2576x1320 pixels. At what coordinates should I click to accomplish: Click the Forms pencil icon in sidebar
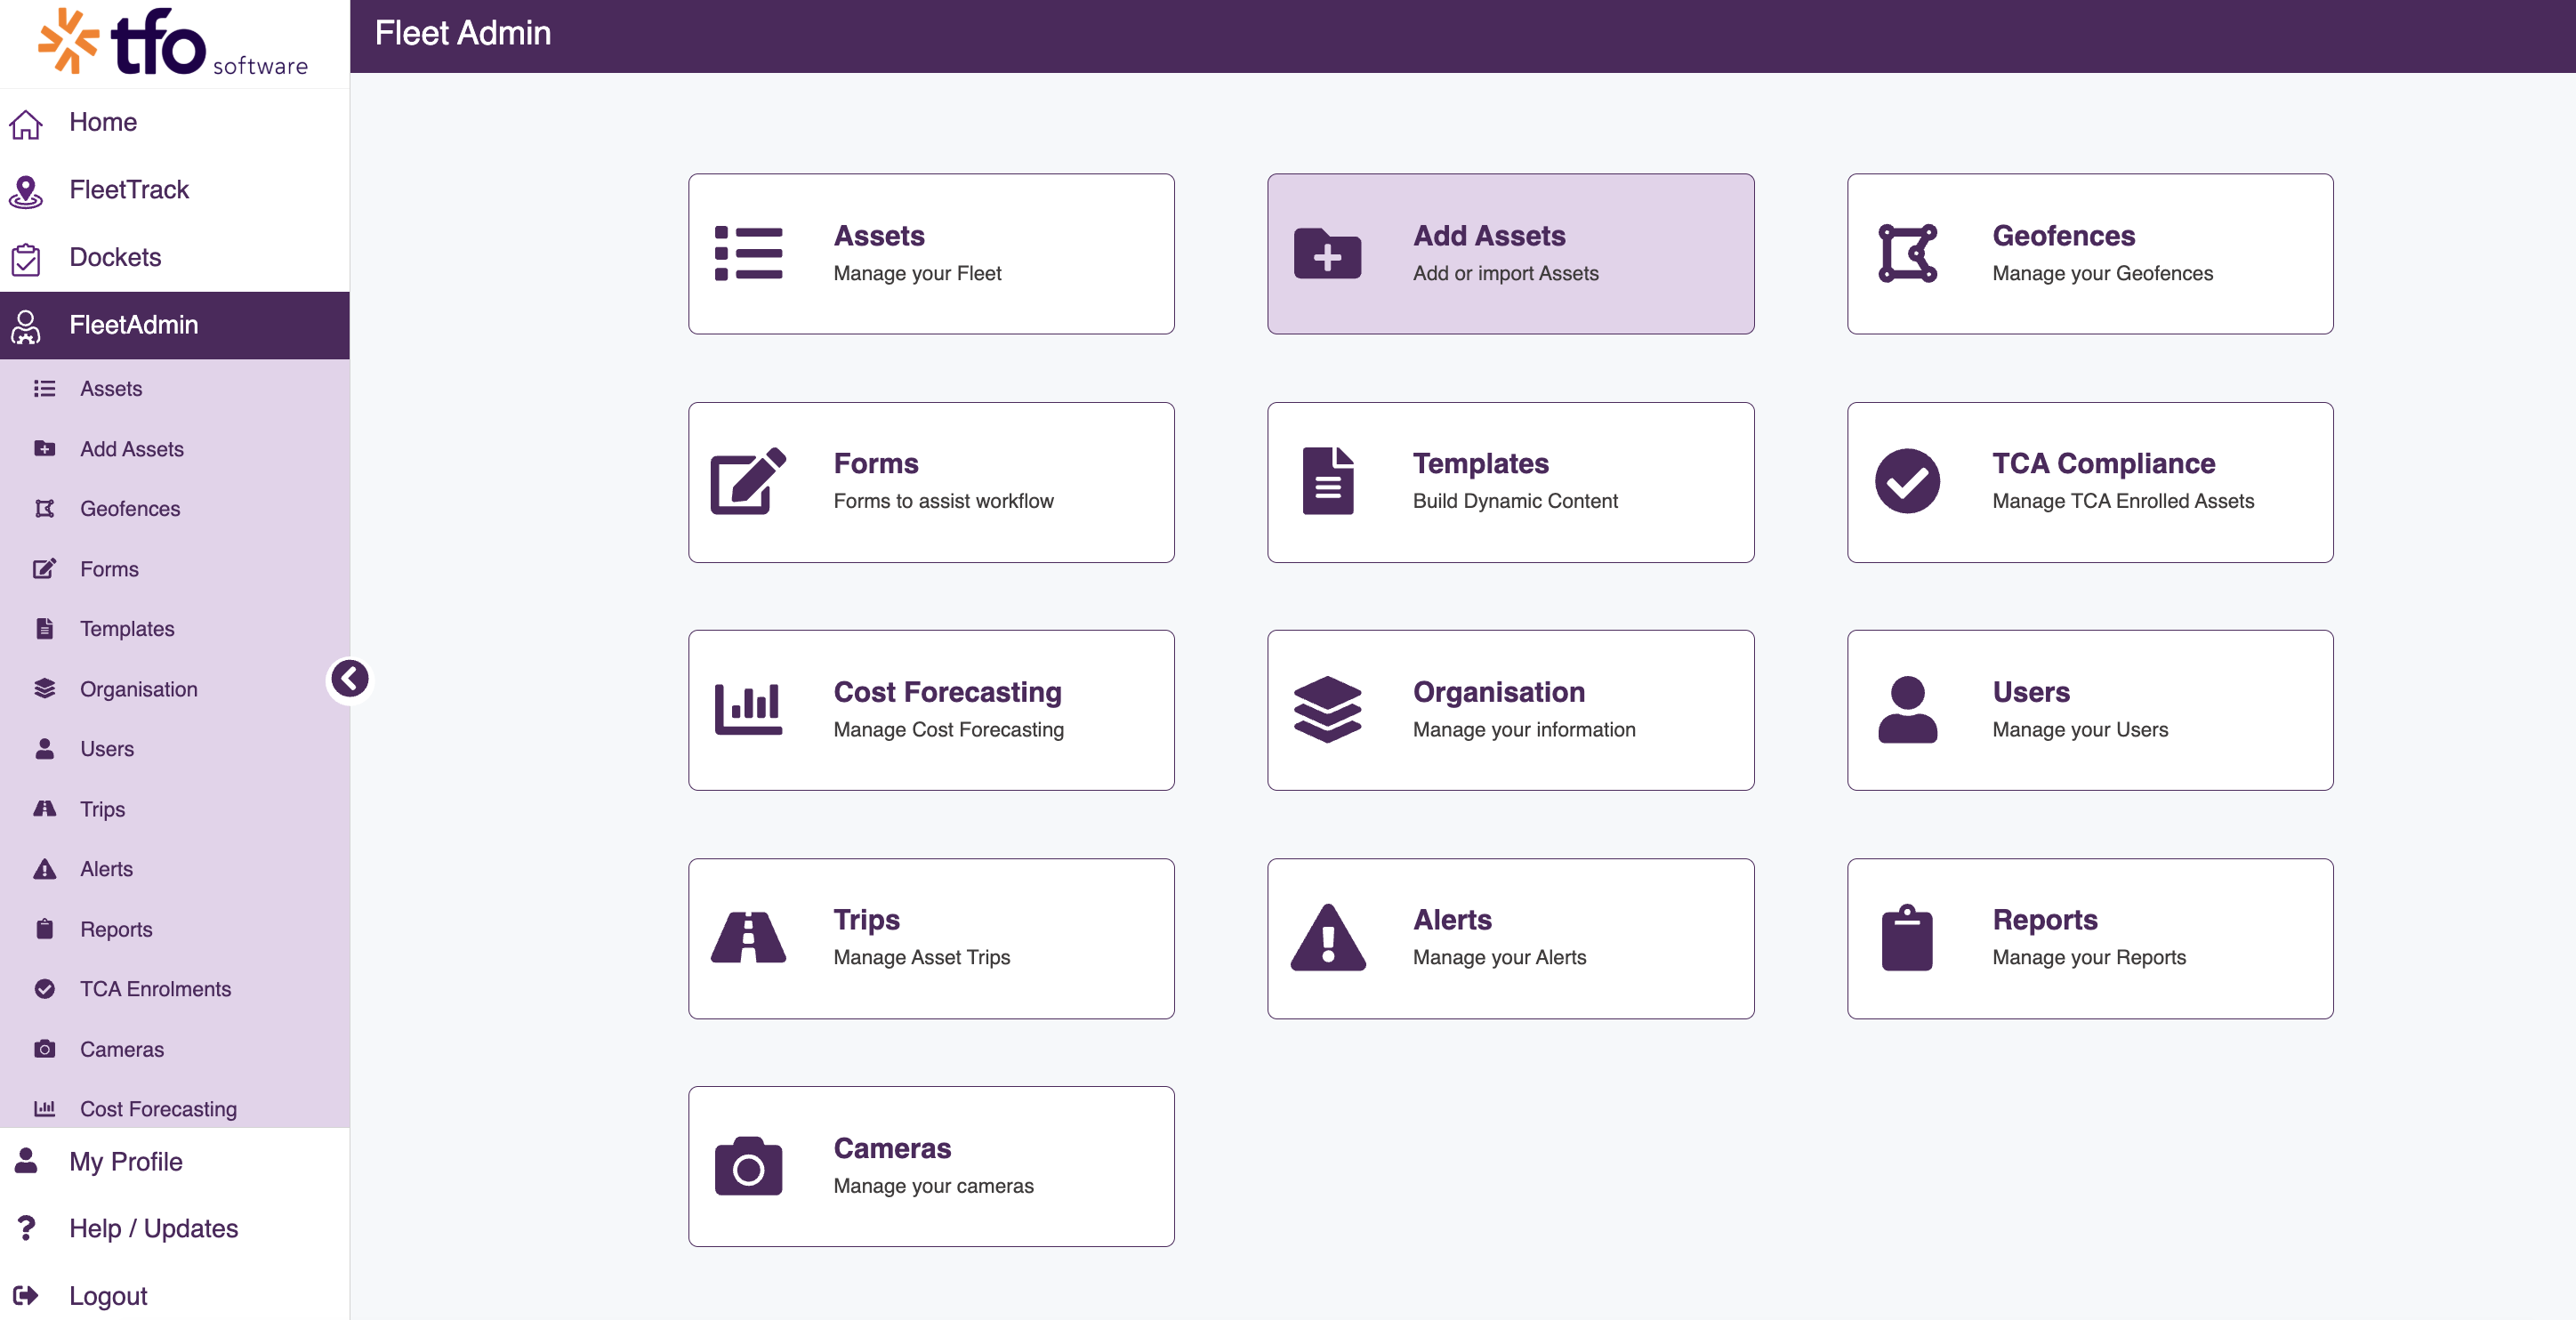45,568
